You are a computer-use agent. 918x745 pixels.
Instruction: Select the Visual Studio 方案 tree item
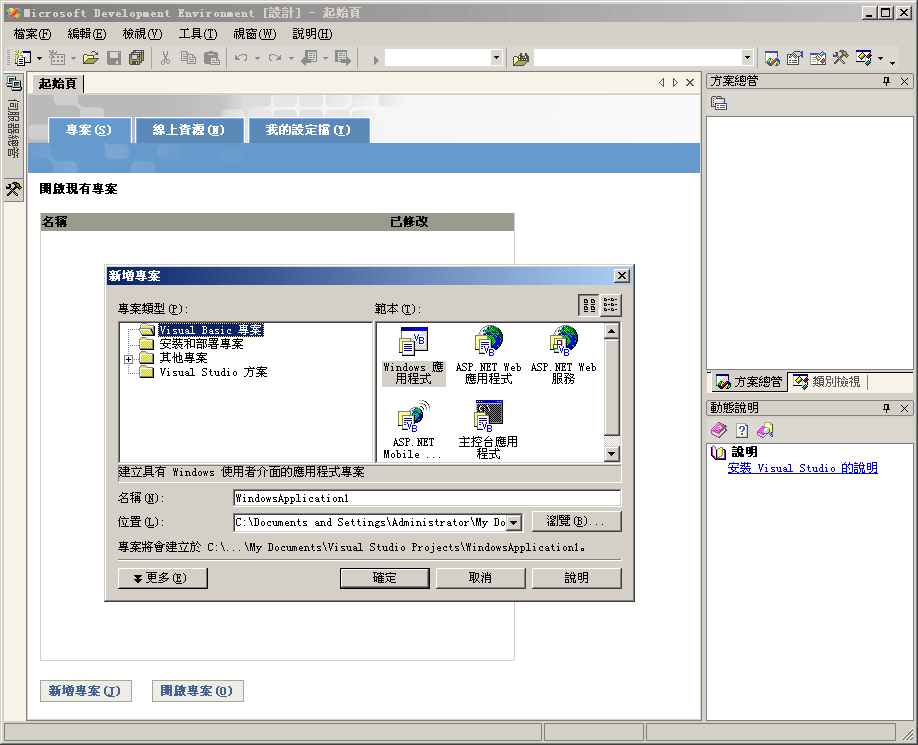click(213, 372)
